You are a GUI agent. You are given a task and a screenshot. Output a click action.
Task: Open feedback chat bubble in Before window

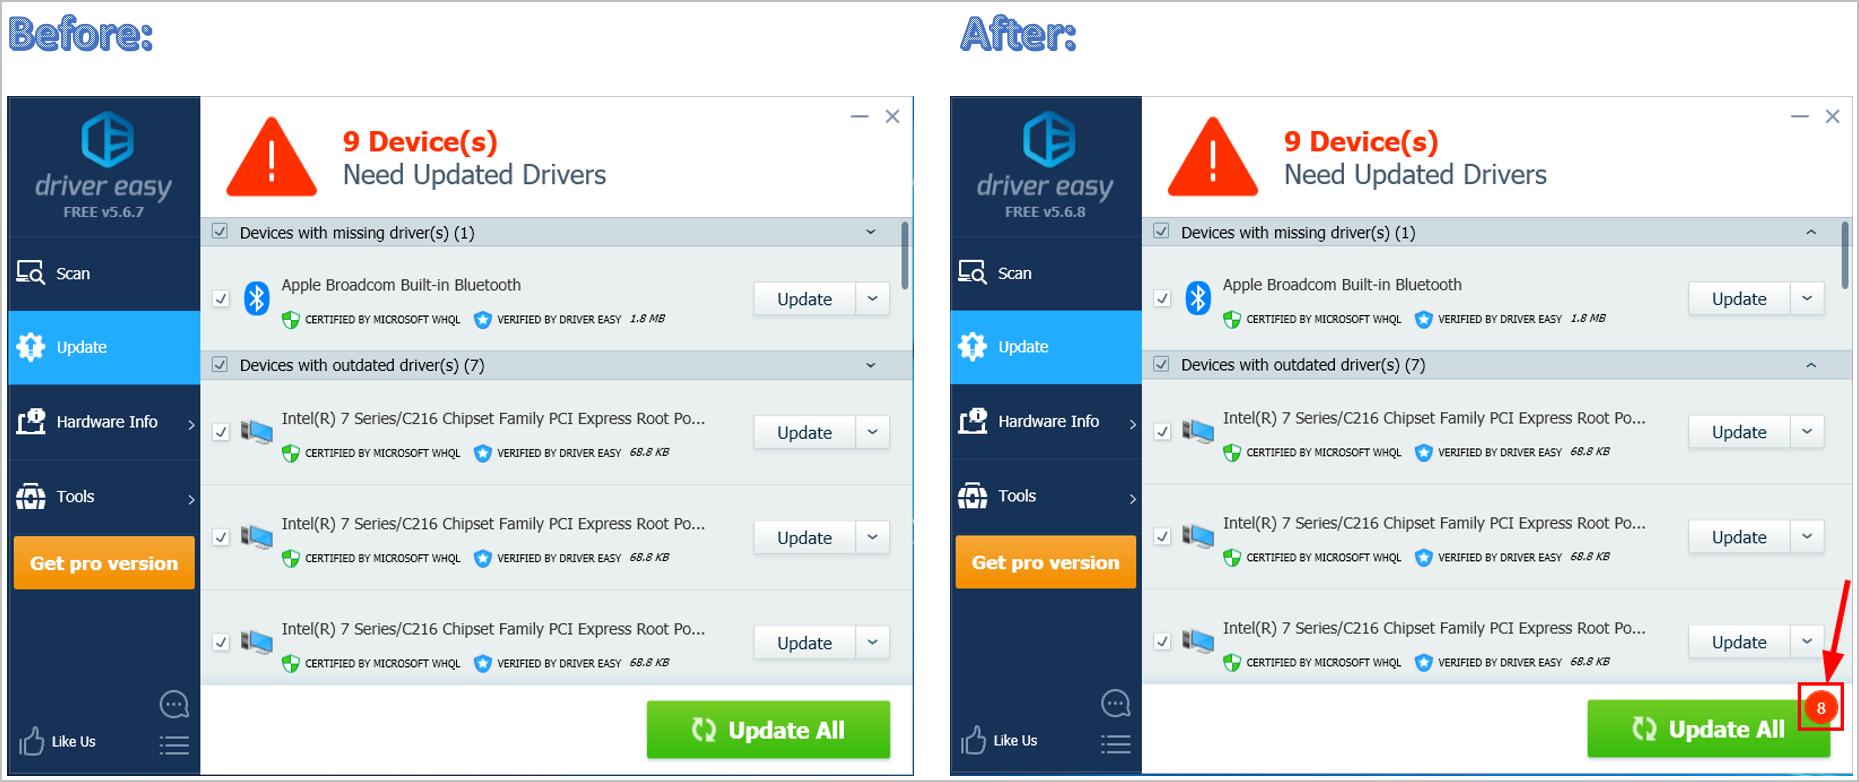point(174,704)
